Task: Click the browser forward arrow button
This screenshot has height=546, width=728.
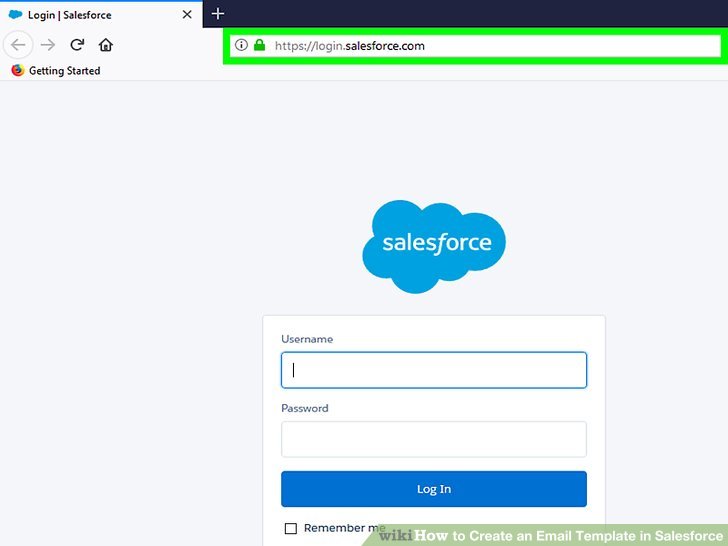Action: tap(48, 45)
